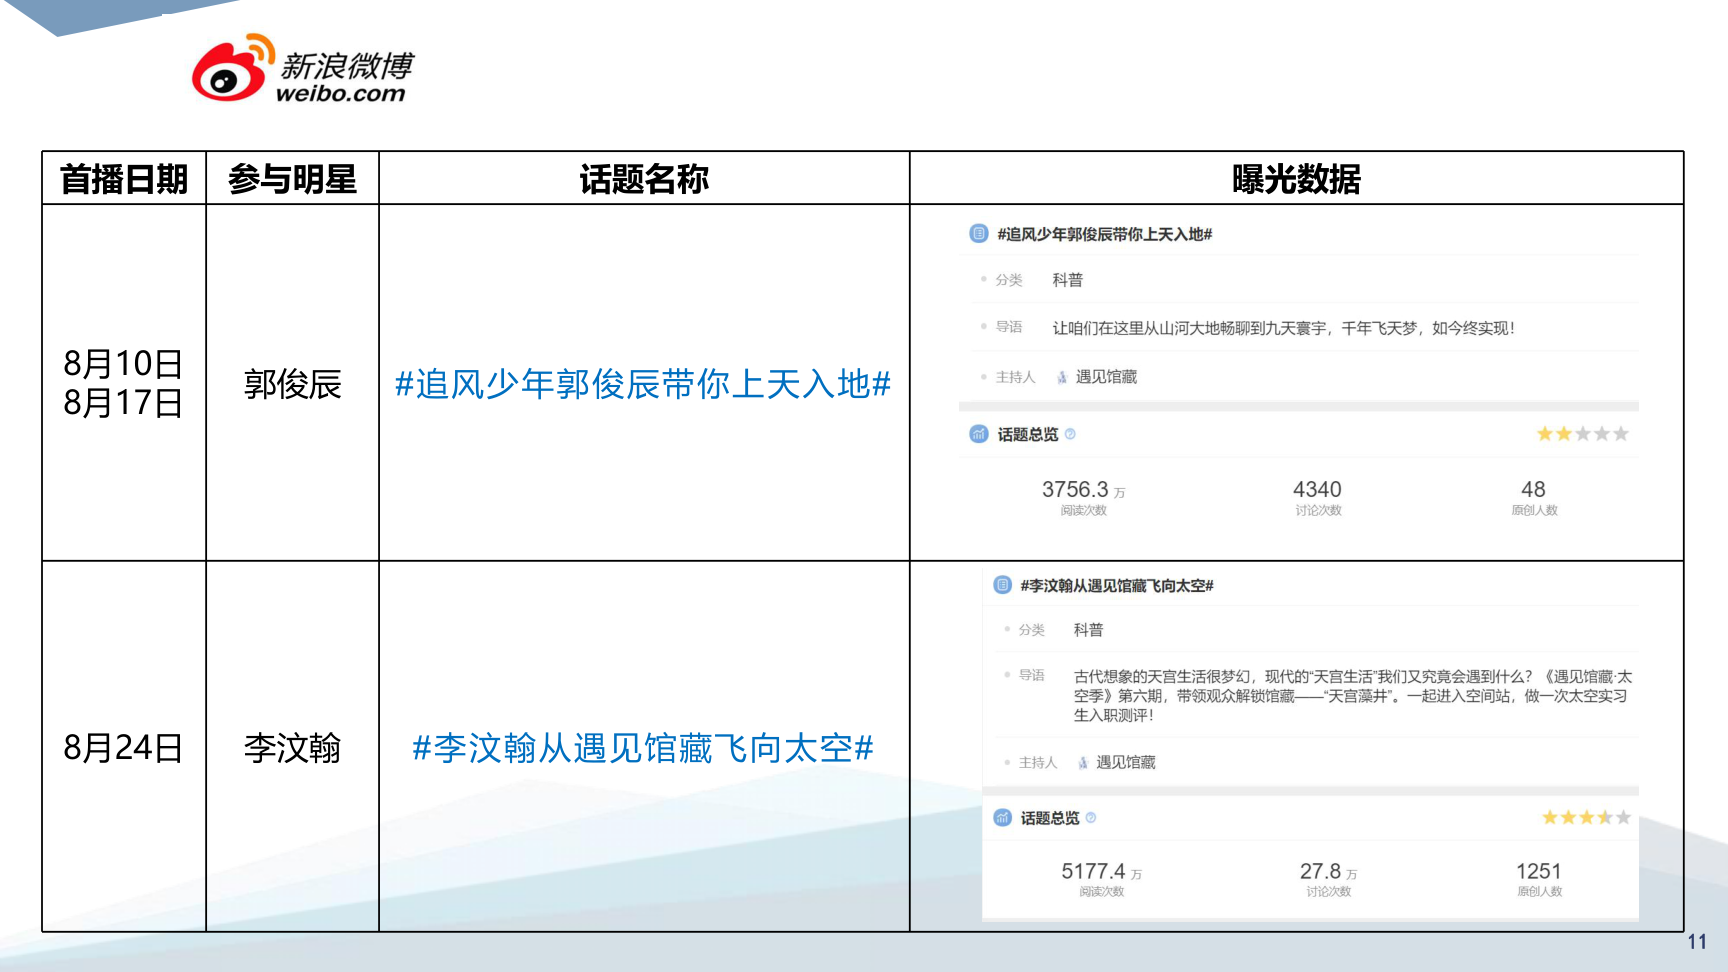Select the 8月24日 date cell
Viewport: 1728px width, 972px height.
point(123,748)
